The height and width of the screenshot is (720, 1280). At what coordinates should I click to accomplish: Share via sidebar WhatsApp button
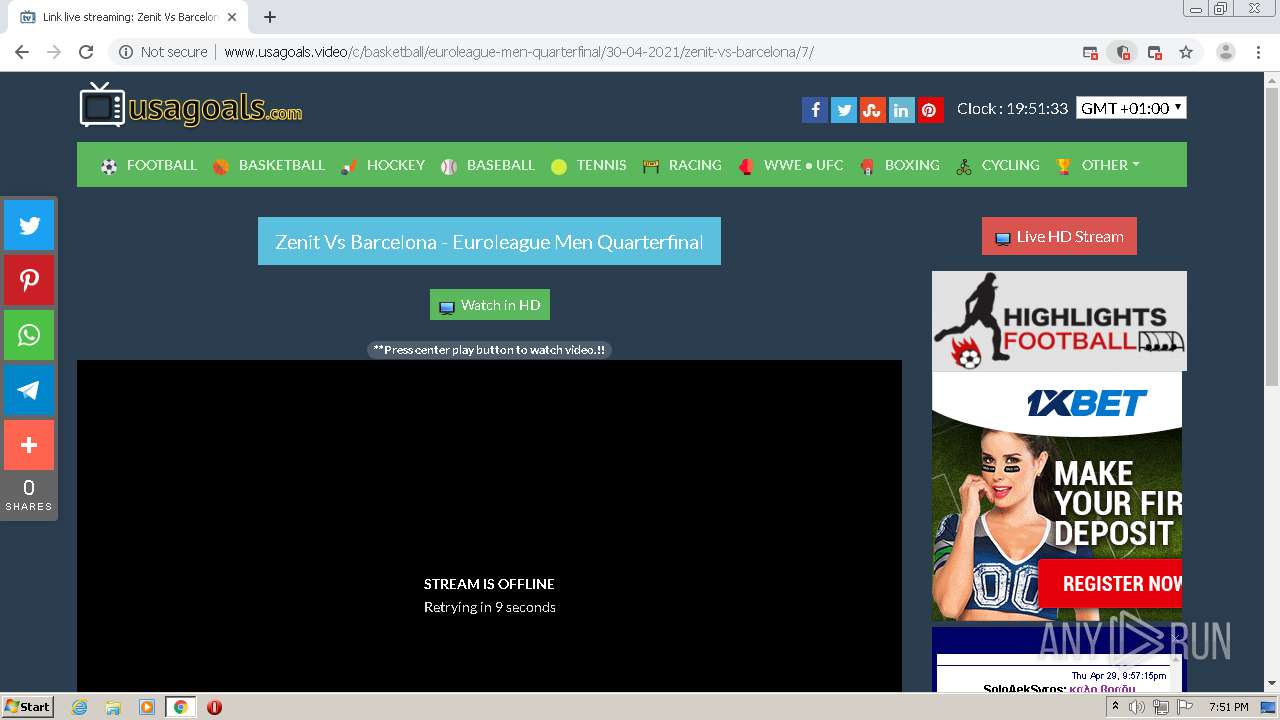pyautogui.click(x=29, y=335)
